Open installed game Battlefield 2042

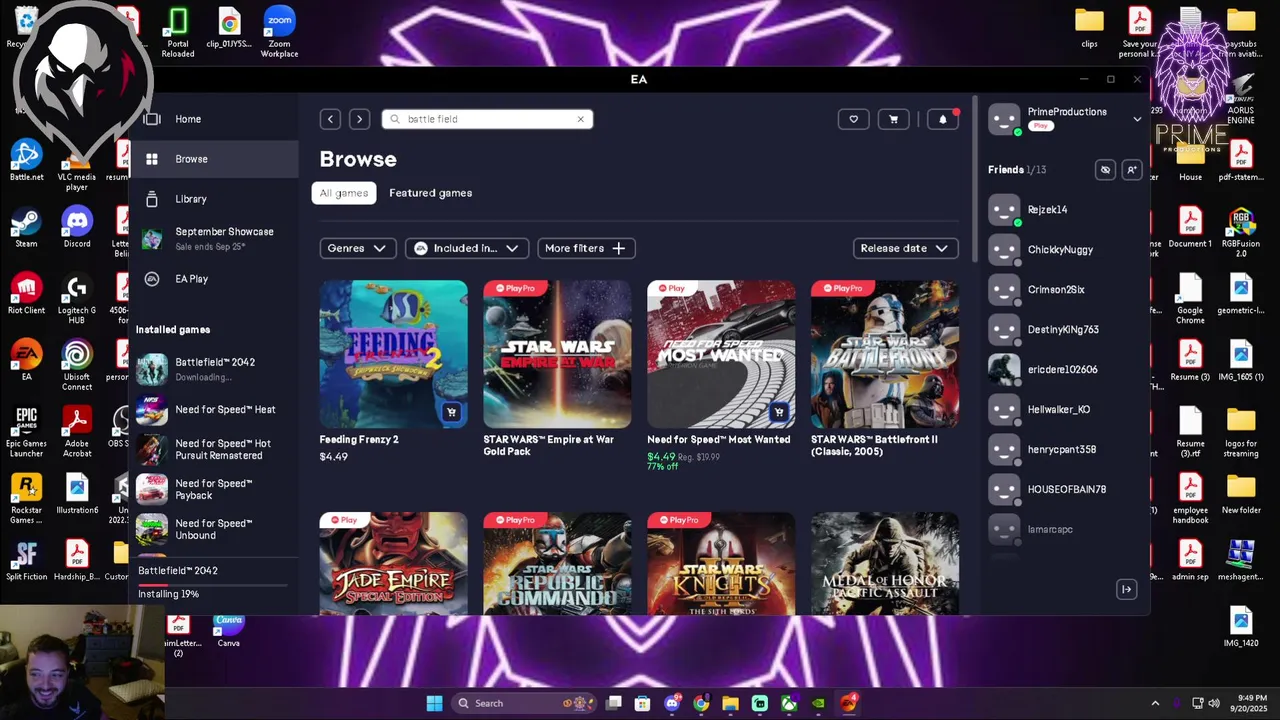(x=214, y=369)
